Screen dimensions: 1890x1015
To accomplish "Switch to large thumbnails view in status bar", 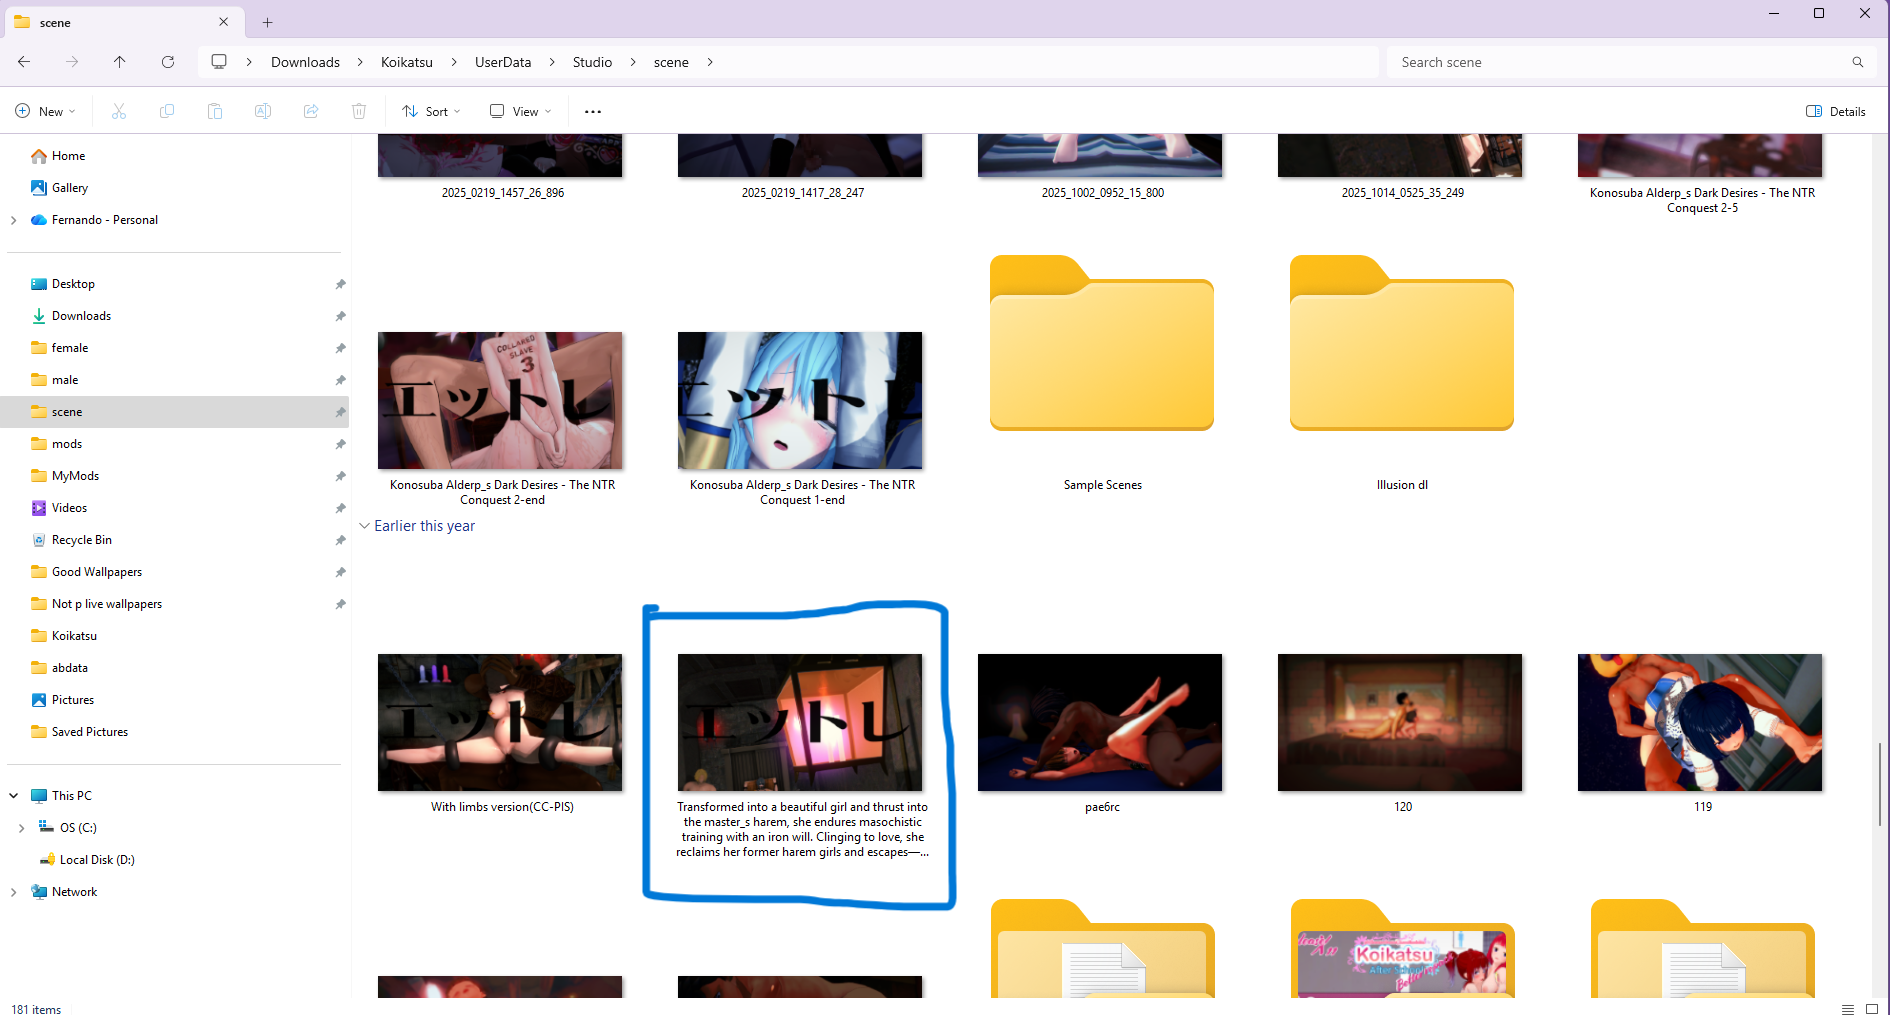I will (x=1872, y=1009).
